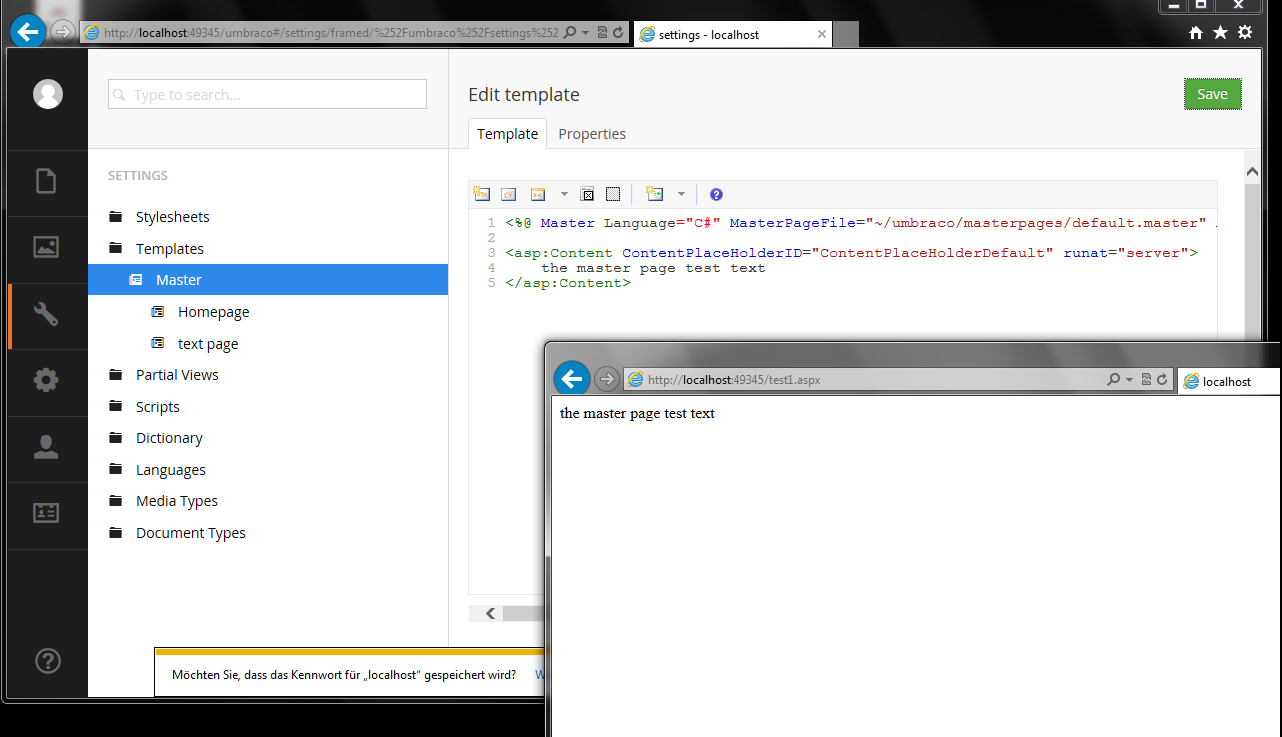Viewport: 1282px width, 737px height.
Task: Click Insert Umbraco page field icon
Action: point(481,194)
